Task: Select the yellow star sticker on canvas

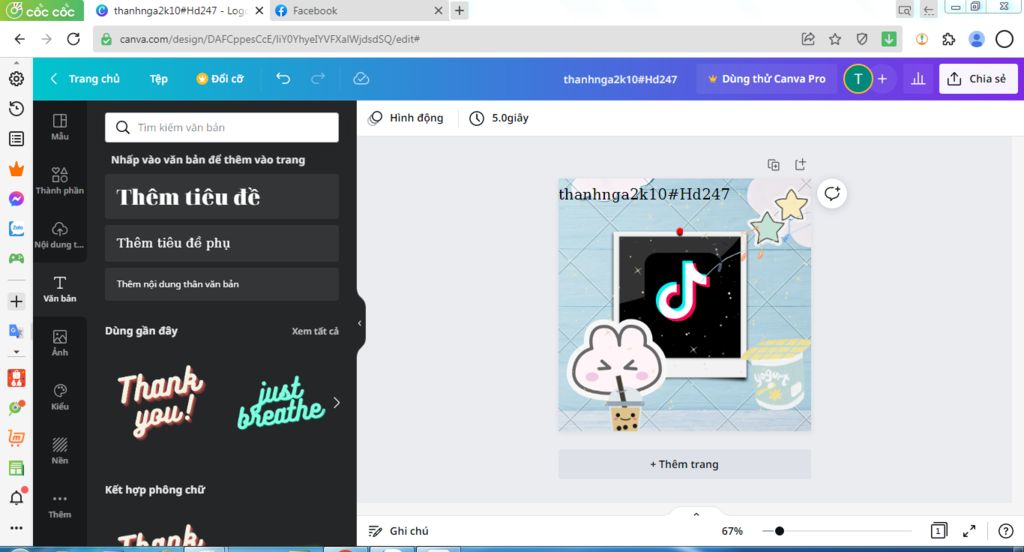Action: click(791, 204)
